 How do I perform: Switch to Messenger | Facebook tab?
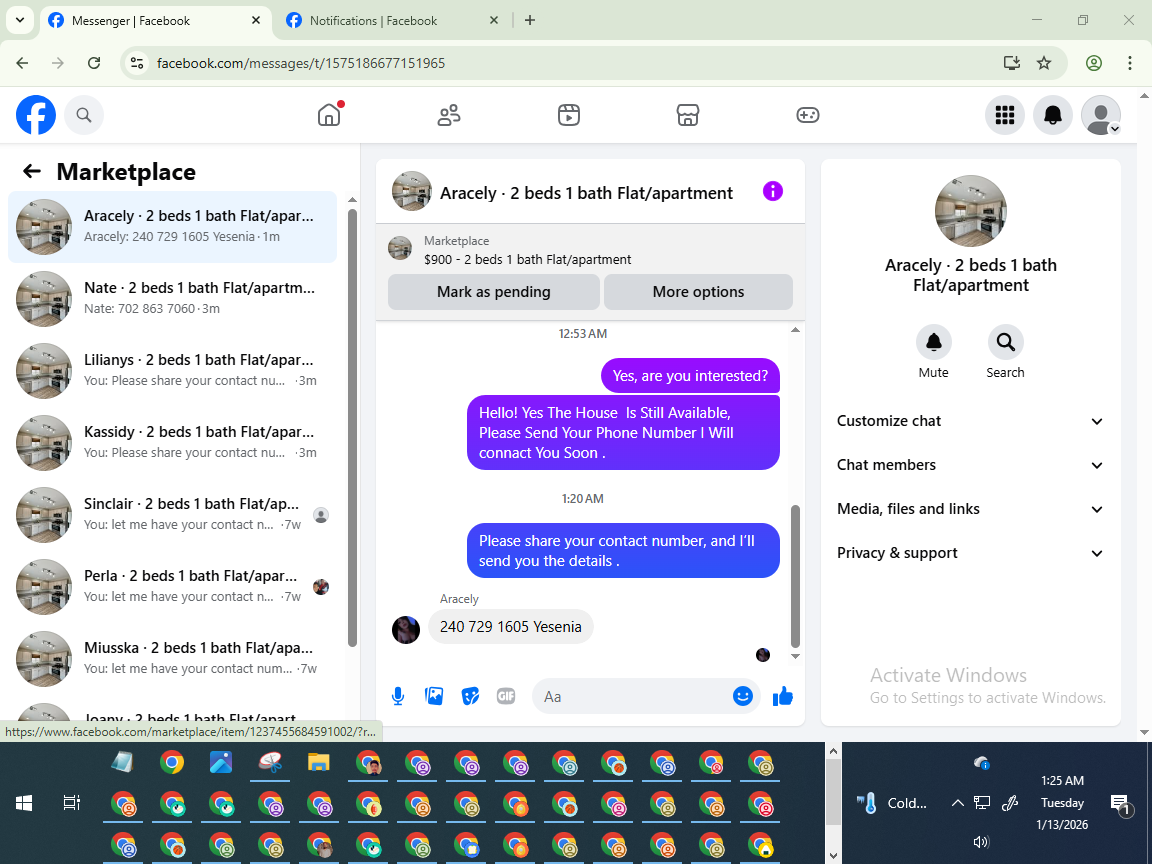[x=154, y=21]
